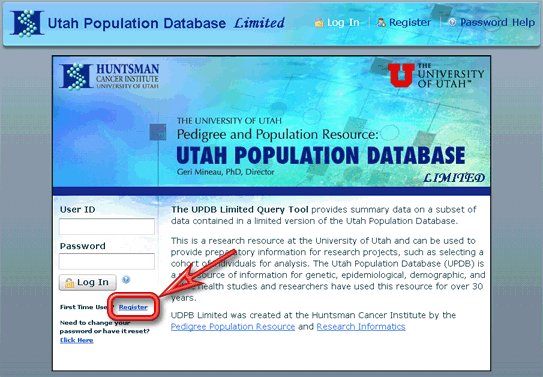Open Password Help in the top navigation
The image size is (543, 377).
coord(497,23)
